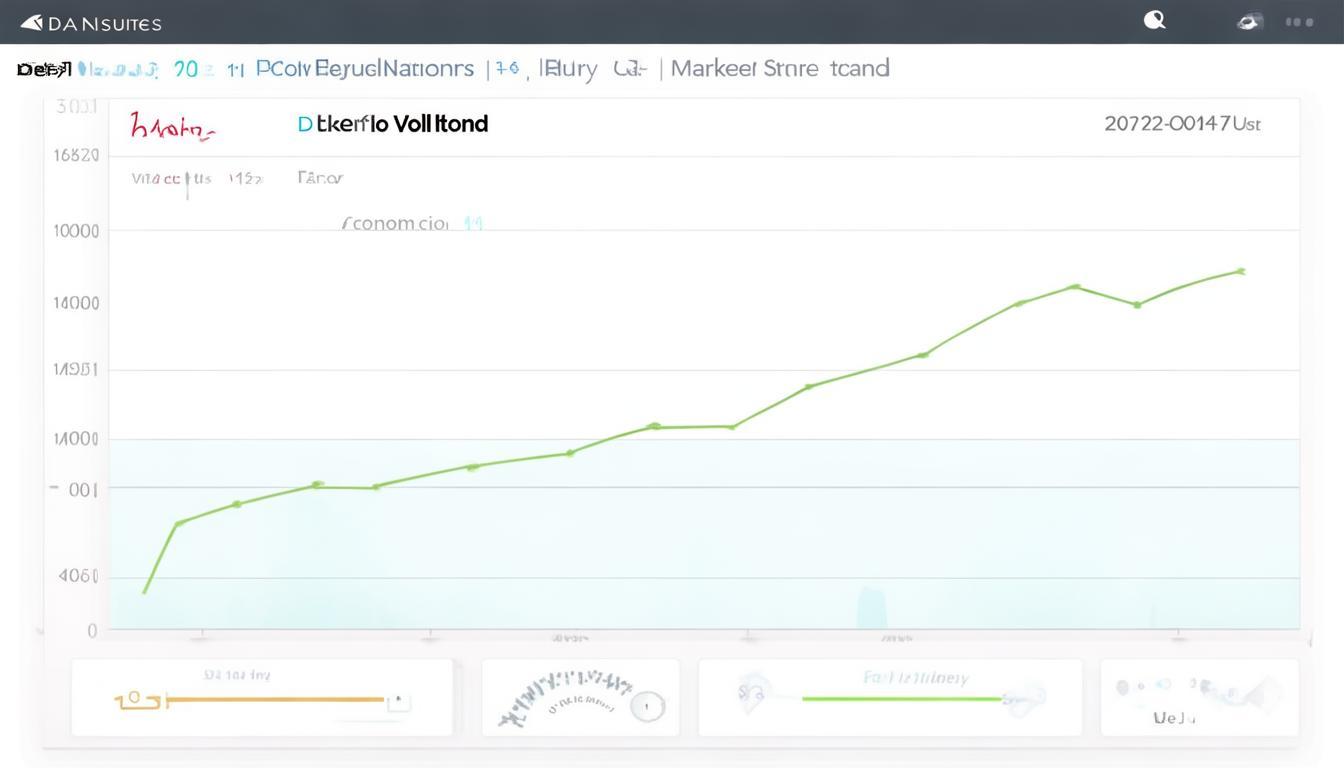Click the icon left of green slider
1344x768 pixels.
752,690
